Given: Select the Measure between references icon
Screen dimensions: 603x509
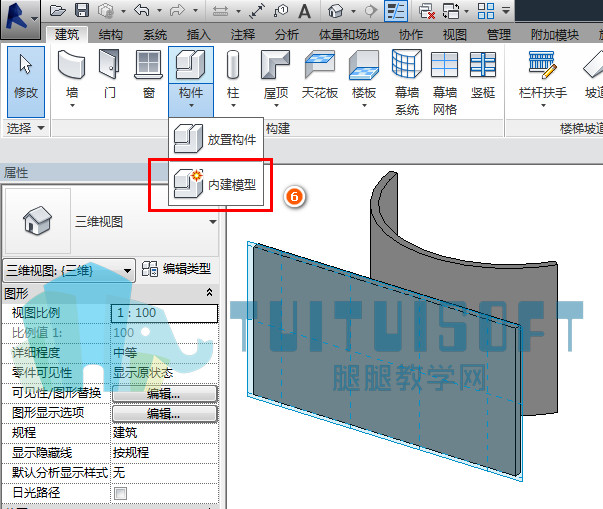Looking at the screenshot, I should click(x=220, y=11).
